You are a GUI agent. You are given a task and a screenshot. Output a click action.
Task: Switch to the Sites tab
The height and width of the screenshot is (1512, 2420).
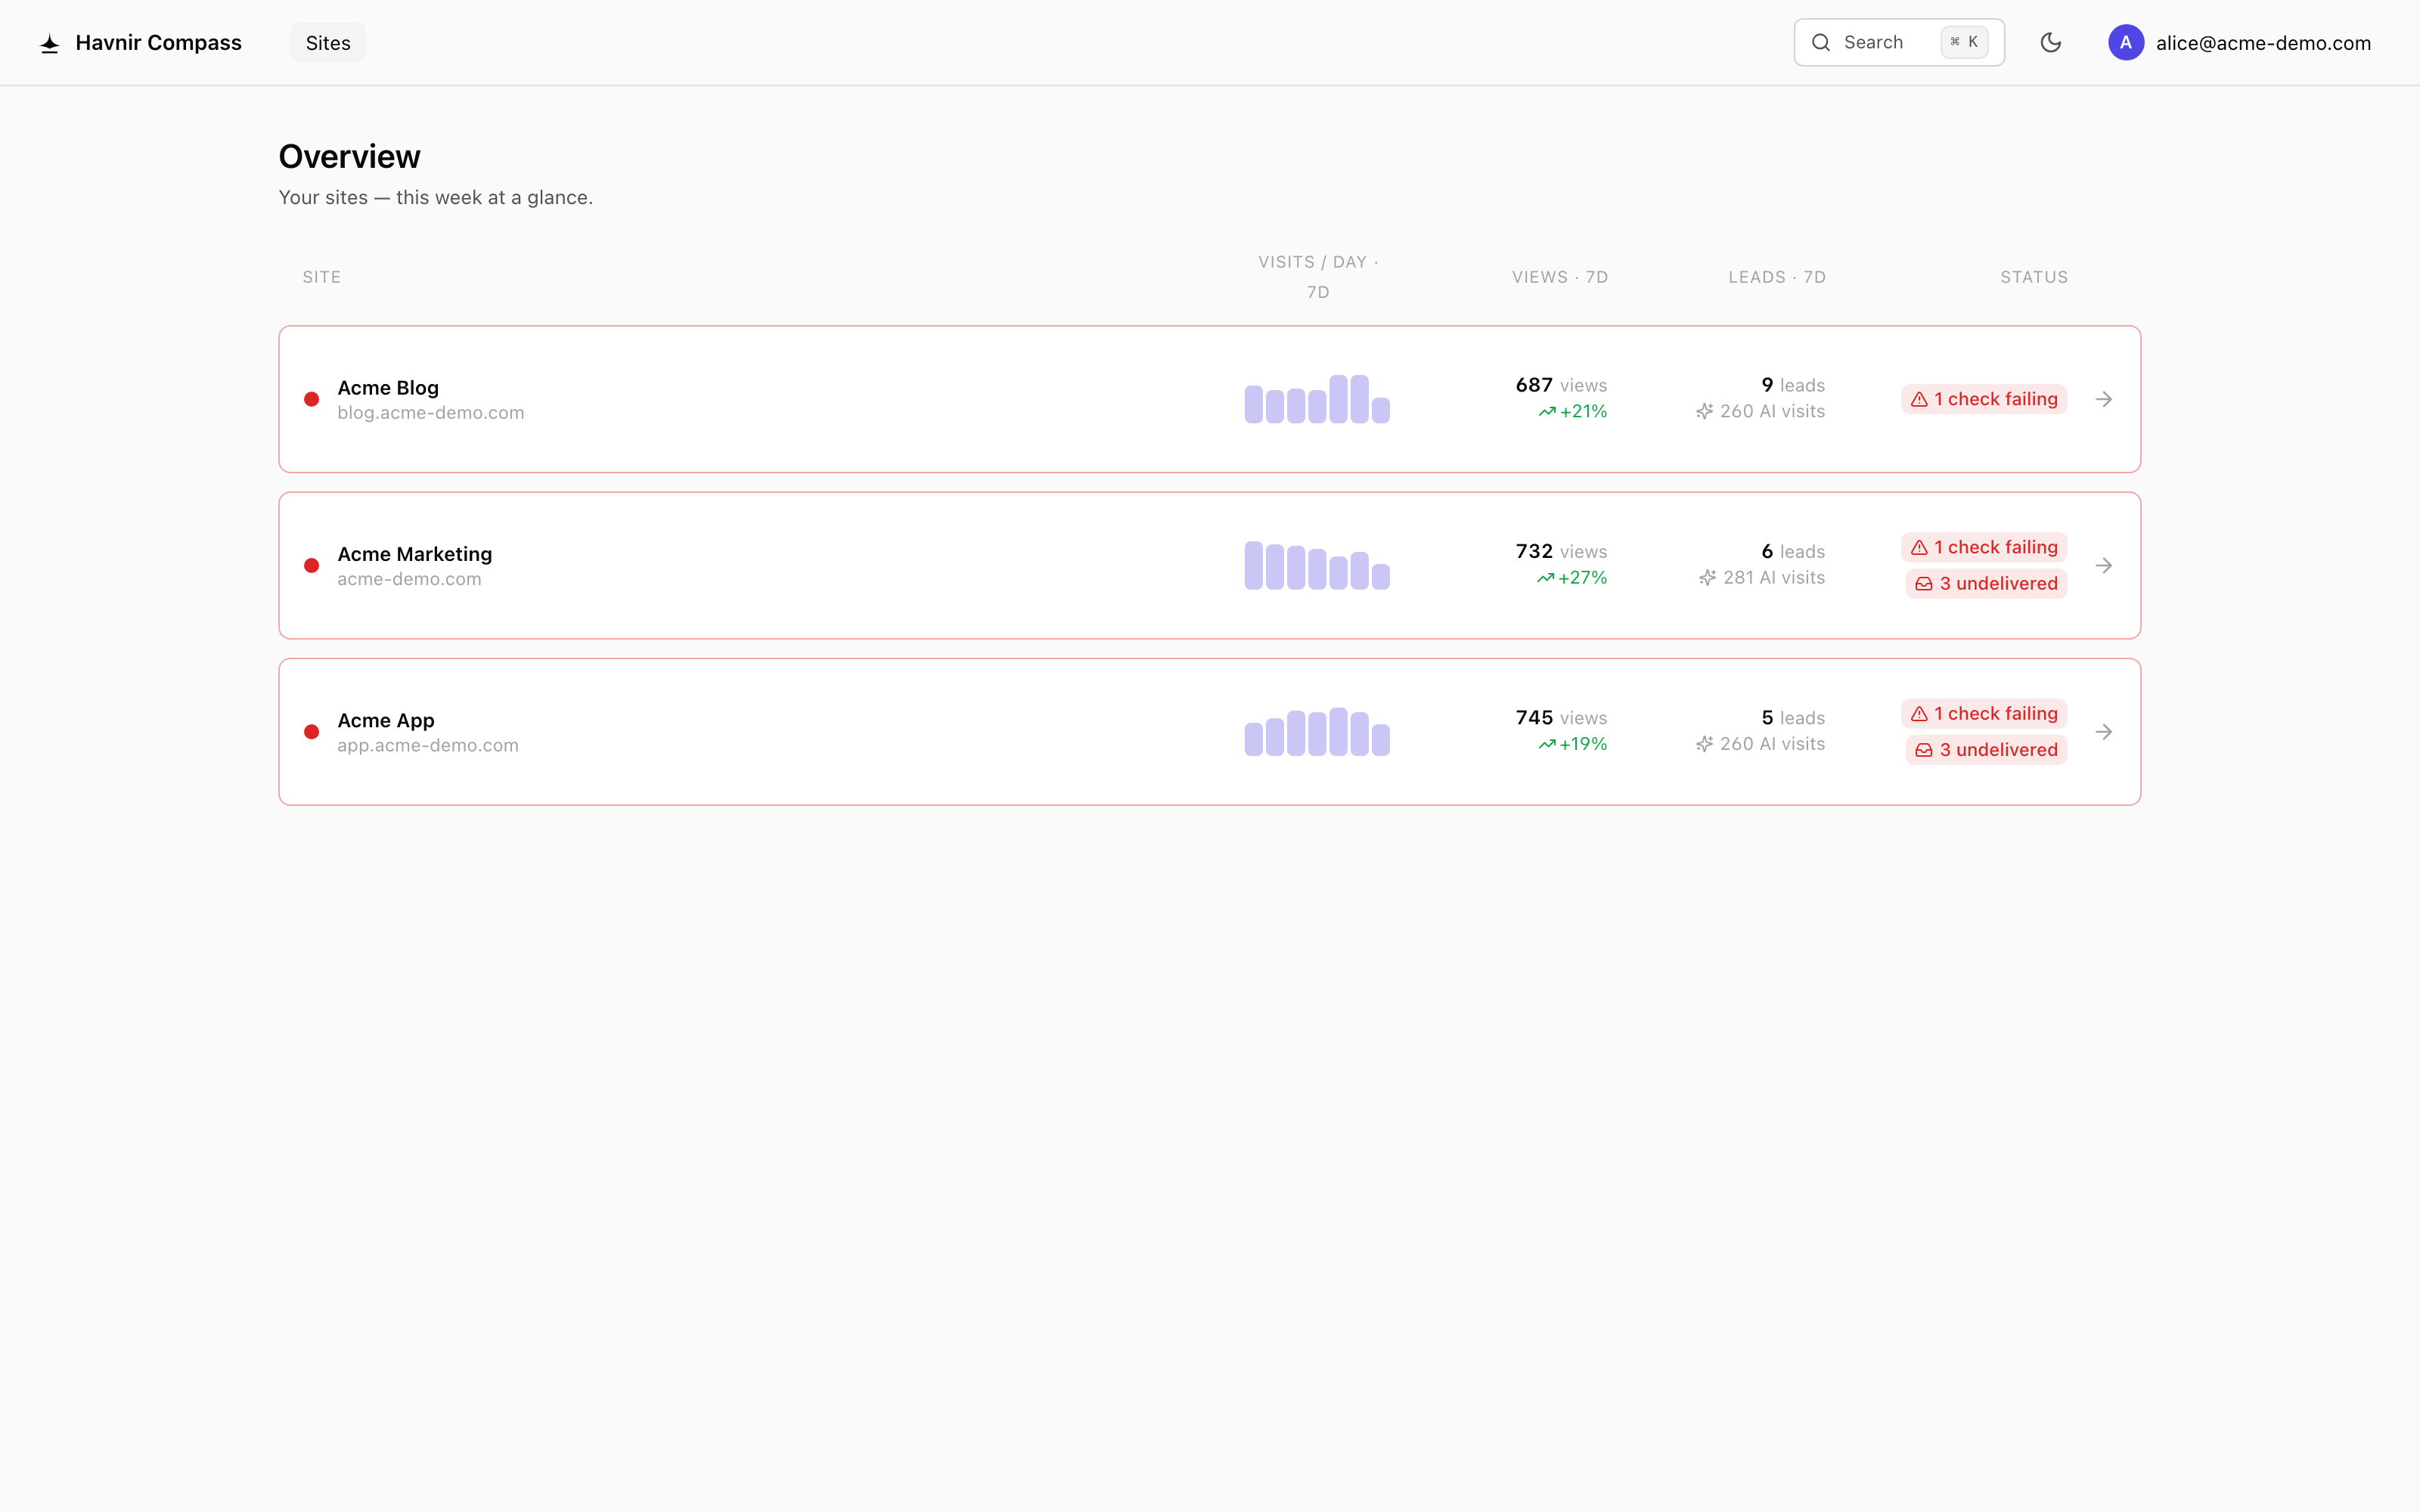pyautogui.click(x=328, y=43)
